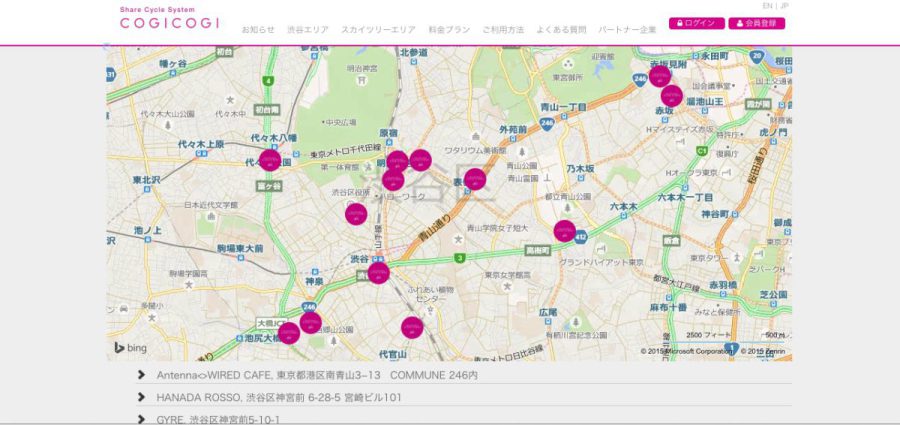
Task: Select the marker below 渋谷区役所 label
Action: tap(356, 214)
